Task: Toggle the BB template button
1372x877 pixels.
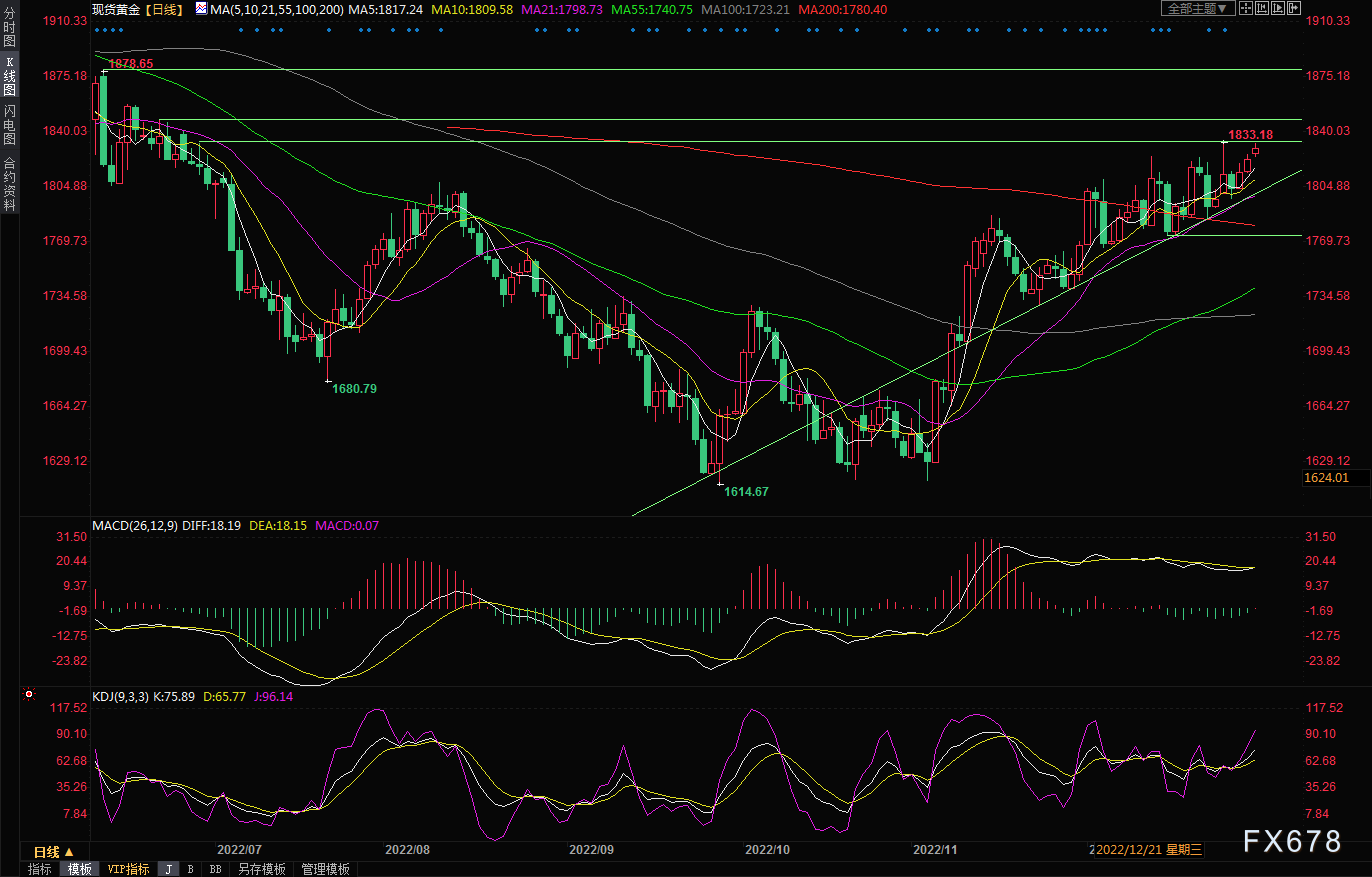Action: point(215,869)
